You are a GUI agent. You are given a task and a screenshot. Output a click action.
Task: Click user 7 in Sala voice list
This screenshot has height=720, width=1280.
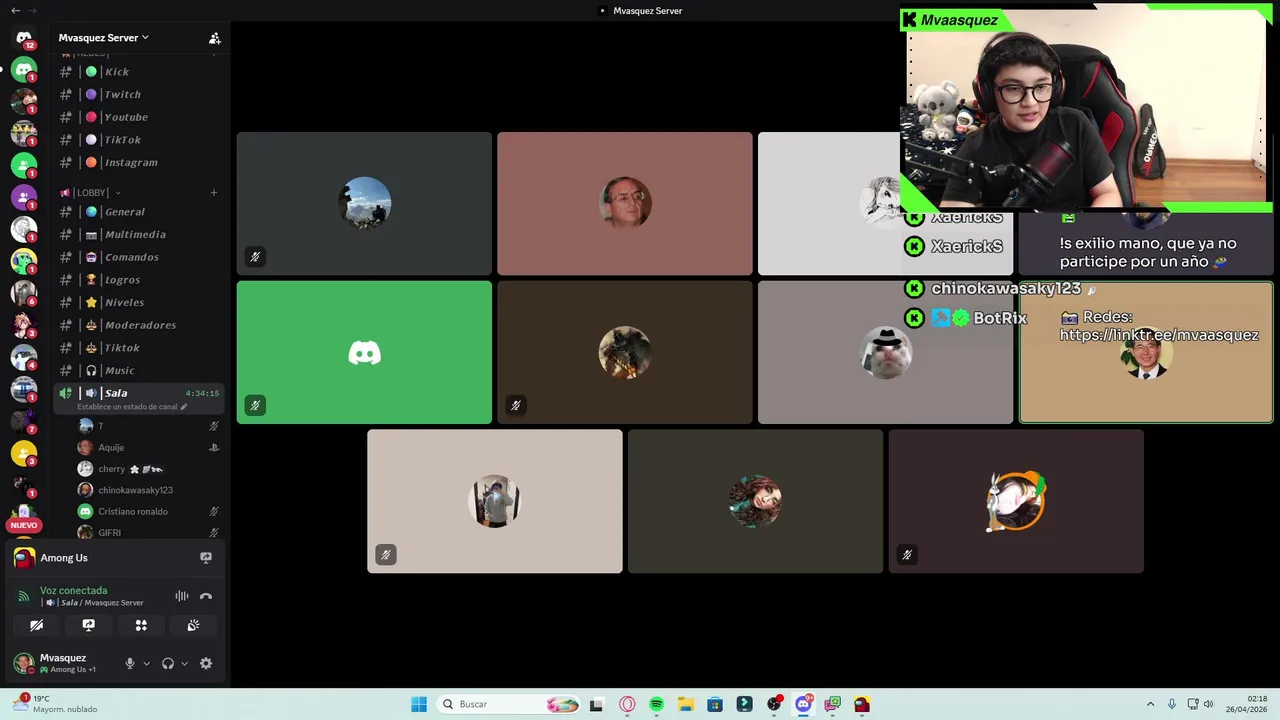click(148, 426)
